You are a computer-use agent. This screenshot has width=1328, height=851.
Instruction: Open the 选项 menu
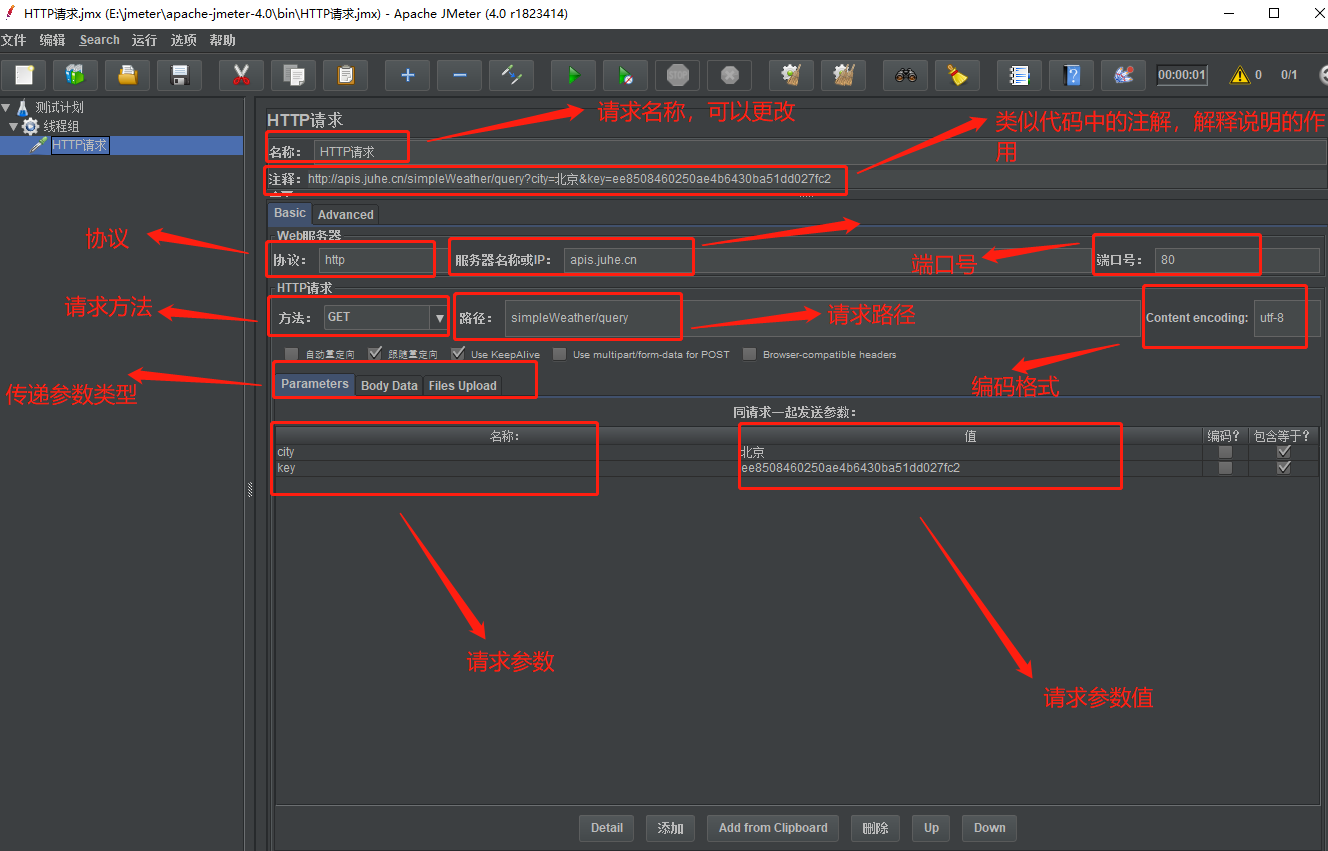pyautogui.click(x=184, y=40)
